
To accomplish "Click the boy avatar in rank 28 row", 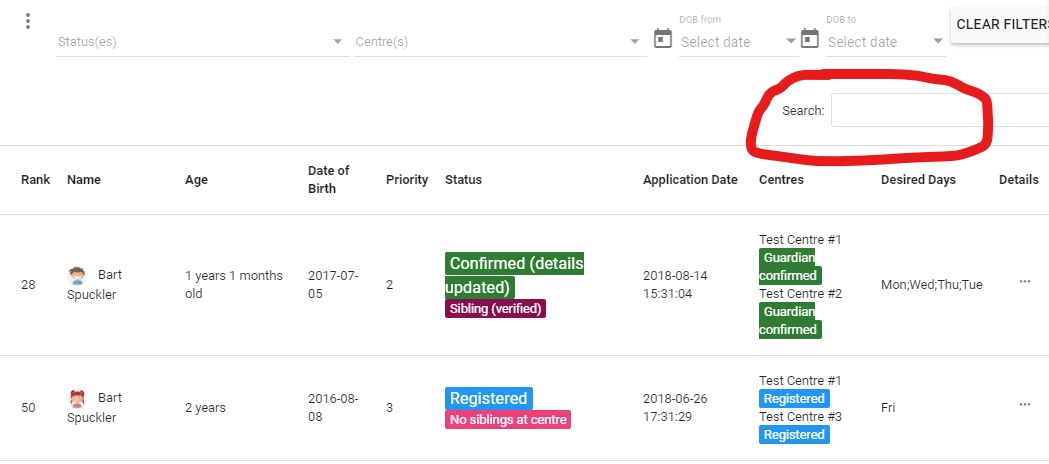I will [77, 275].
